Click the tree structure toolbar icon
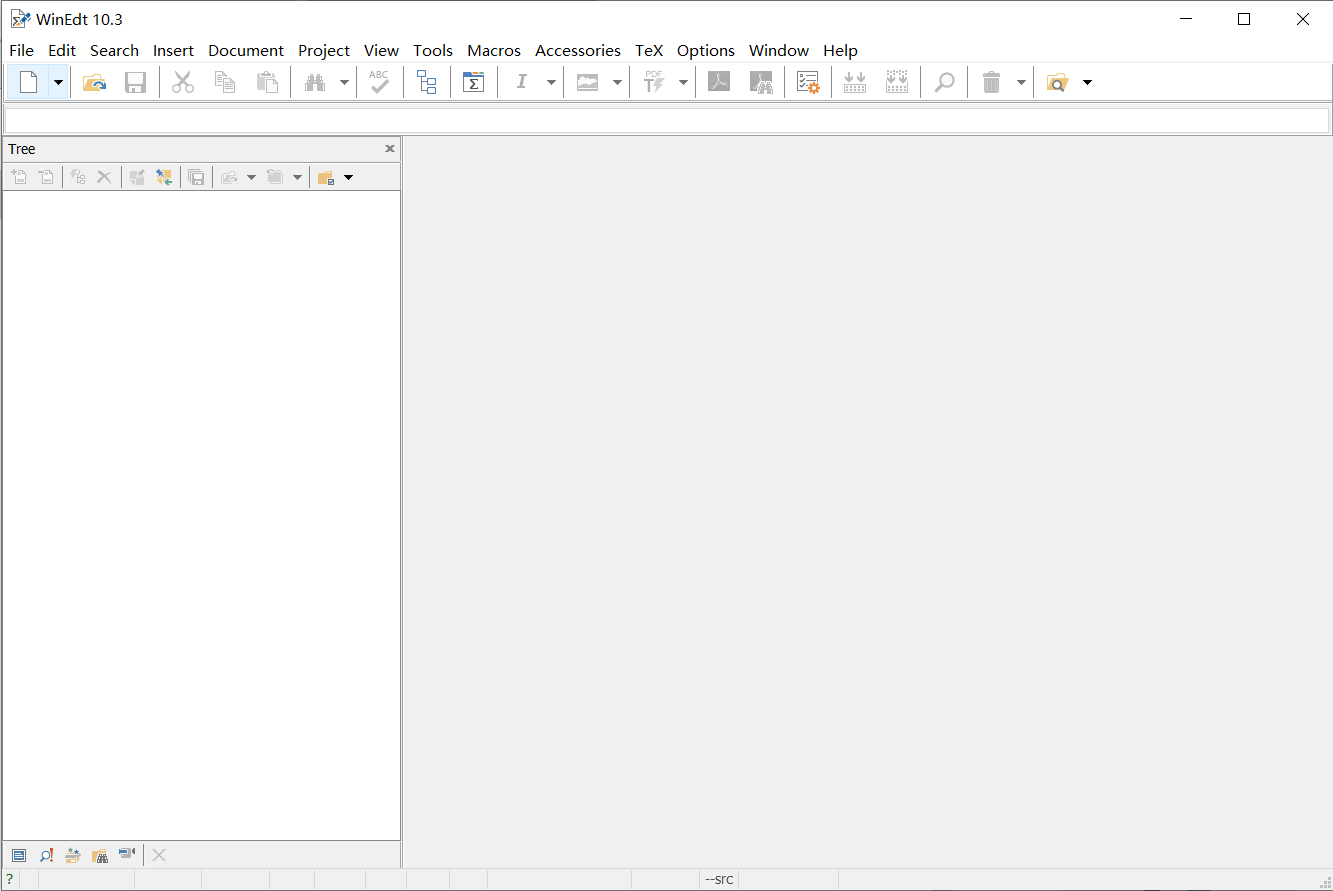The width and height of the screenshot is (1333, 891). (427, 82)
